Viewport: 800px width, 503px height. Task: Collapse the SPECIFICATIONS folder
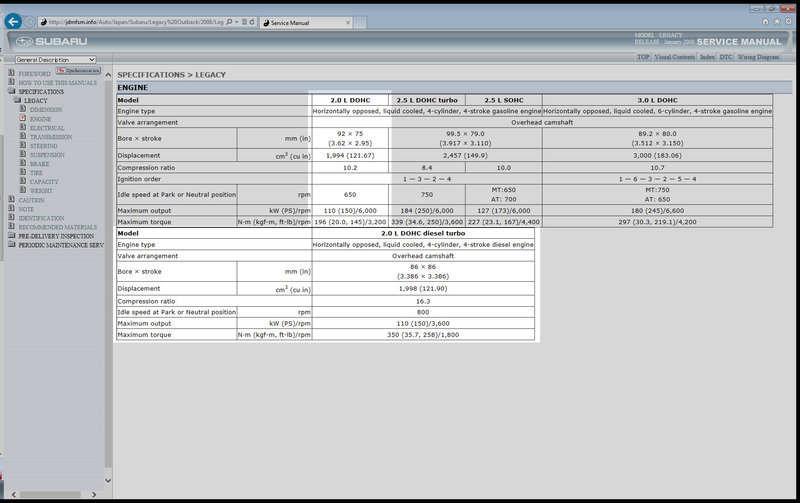(12, 91)
